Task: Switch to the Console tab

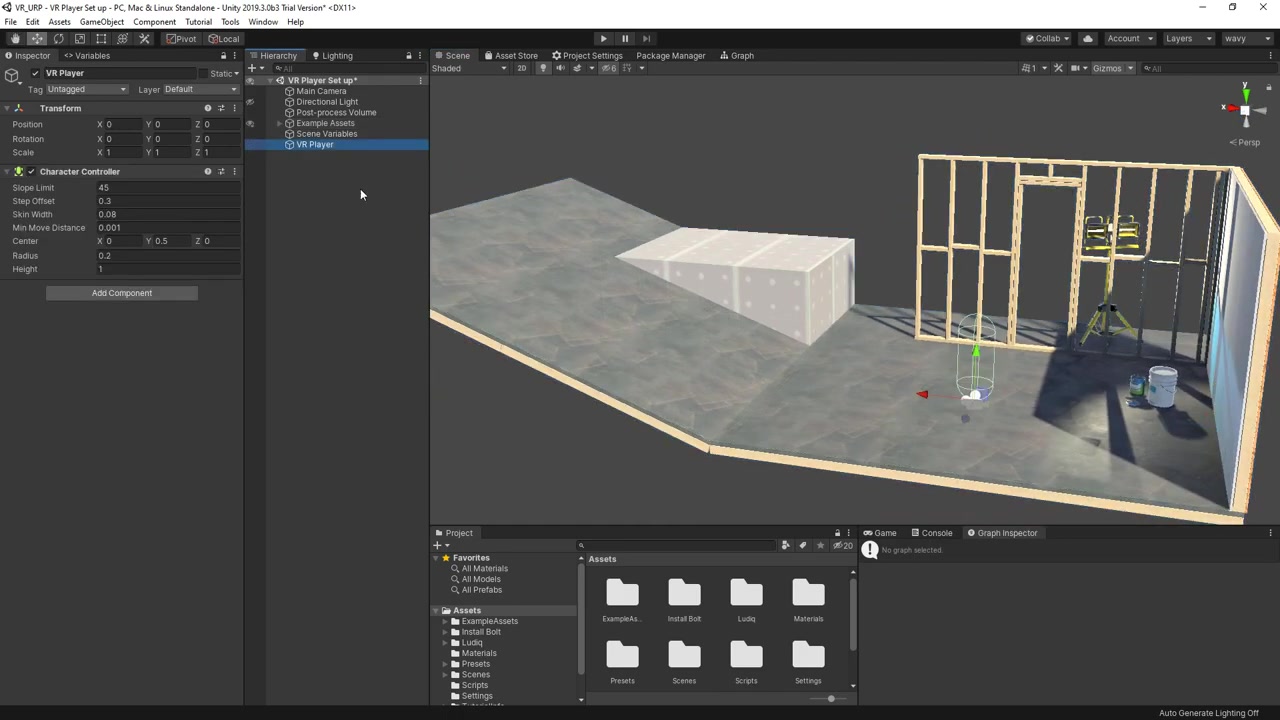Action: pos(936,532)
